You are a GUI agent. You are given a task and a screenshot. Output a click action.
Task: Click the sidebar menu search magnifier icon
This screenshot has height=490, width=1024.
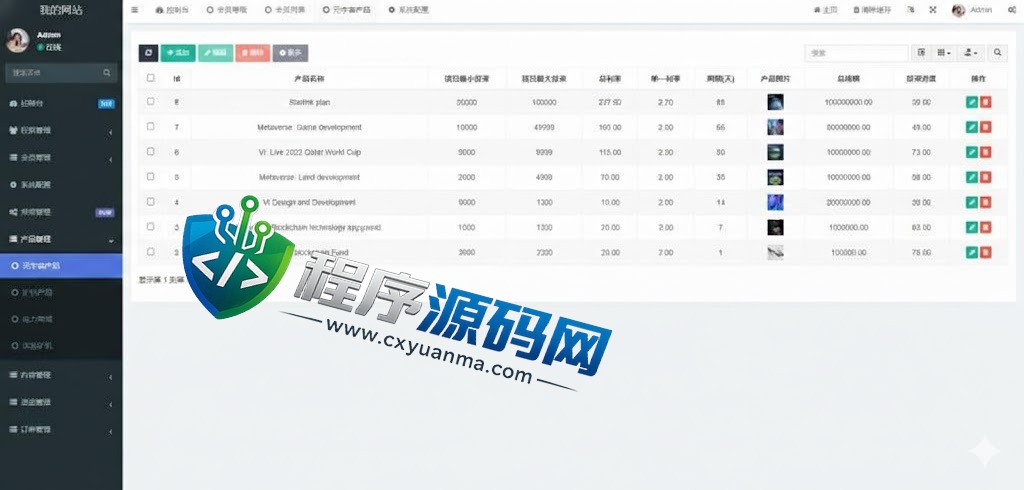[107, 73]
